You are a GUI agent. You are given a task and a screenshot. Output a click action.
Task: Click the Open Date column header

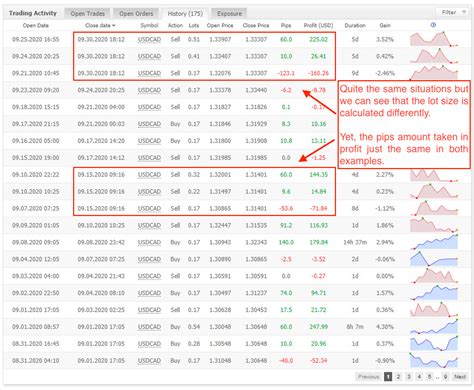(x=36, y=25)
